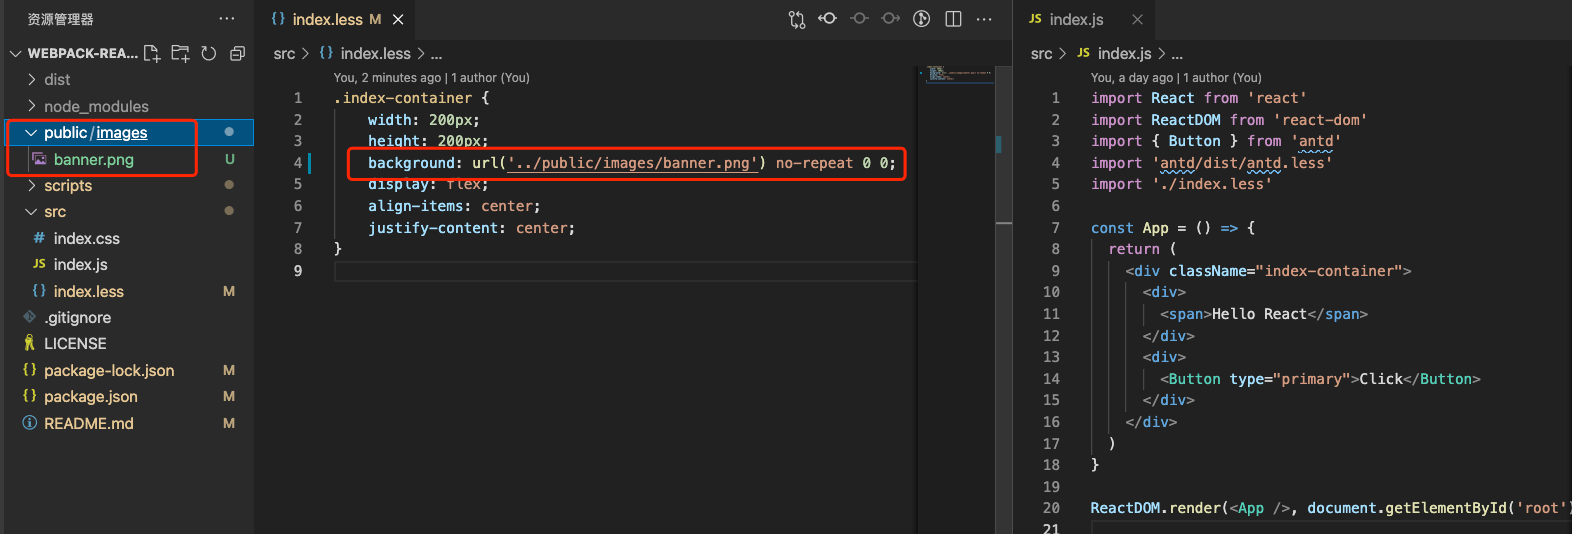Image resolution: width=1572 pixels, height=534 pixels.
Task: Open the index.less editor more actions menu
Action: click(x=984, y=19)
